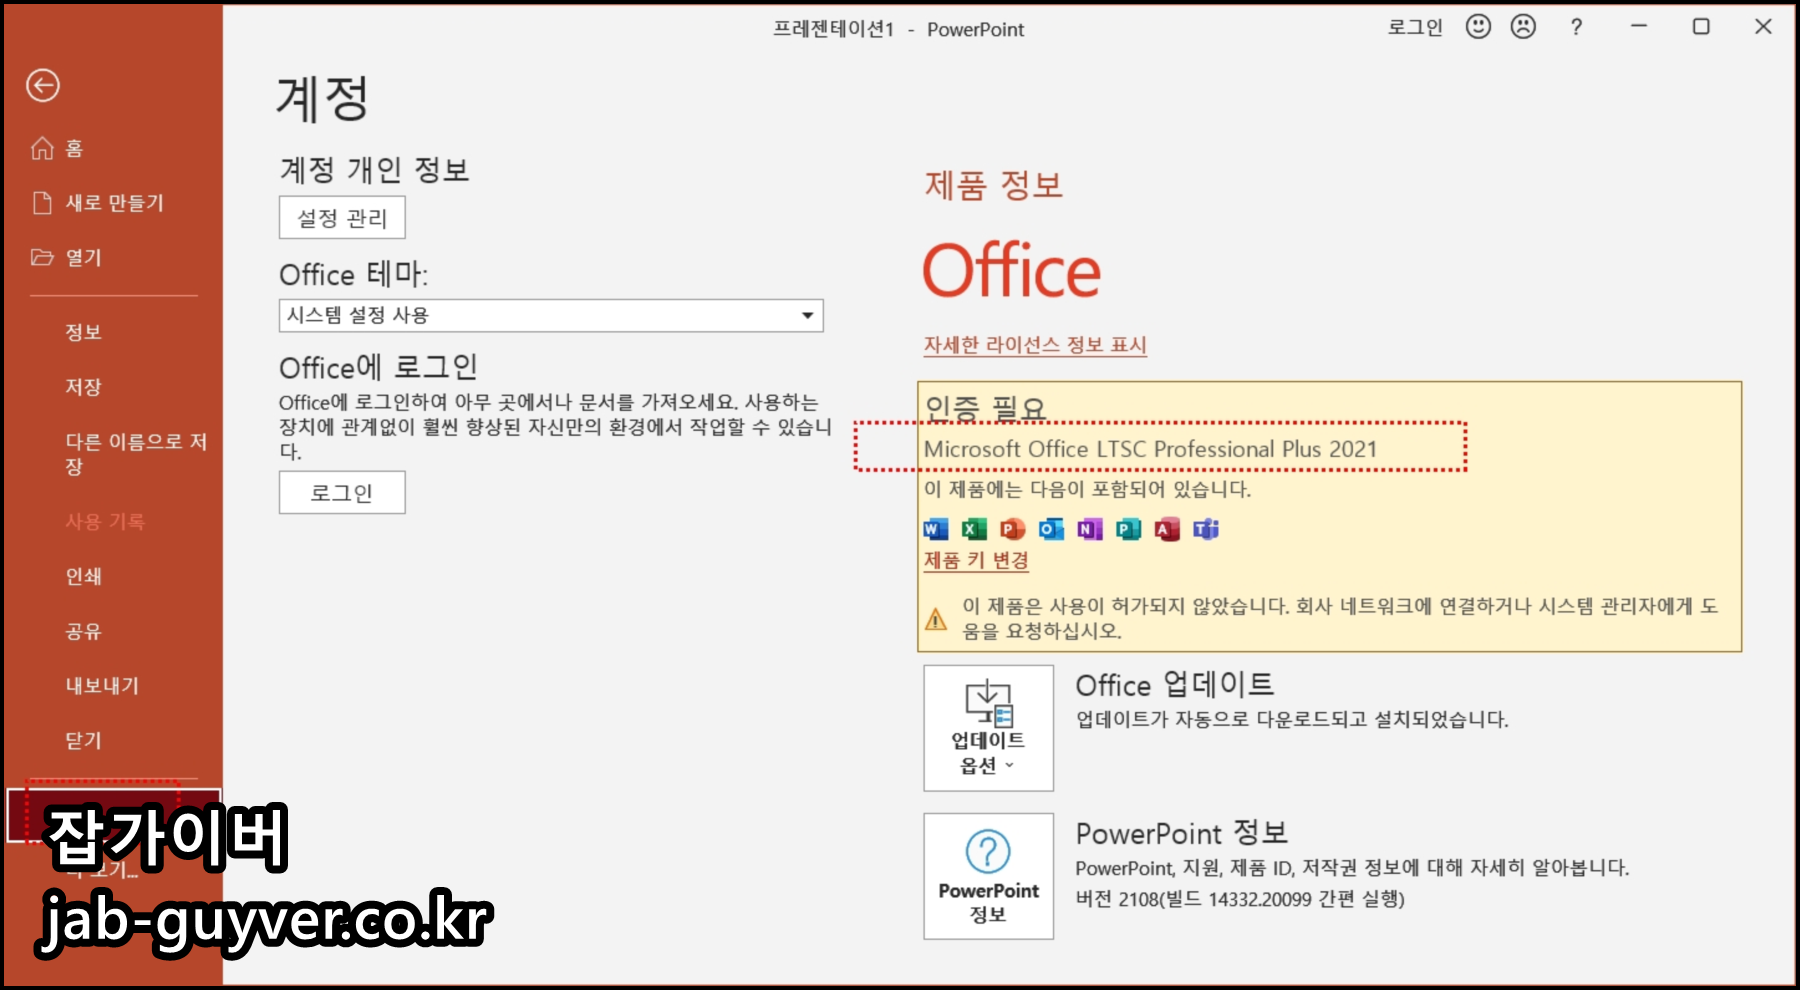Click the Office 업데이트 heading
Image resolution: width=1800 pixels, height=990 pixels.
point(1175,685)
